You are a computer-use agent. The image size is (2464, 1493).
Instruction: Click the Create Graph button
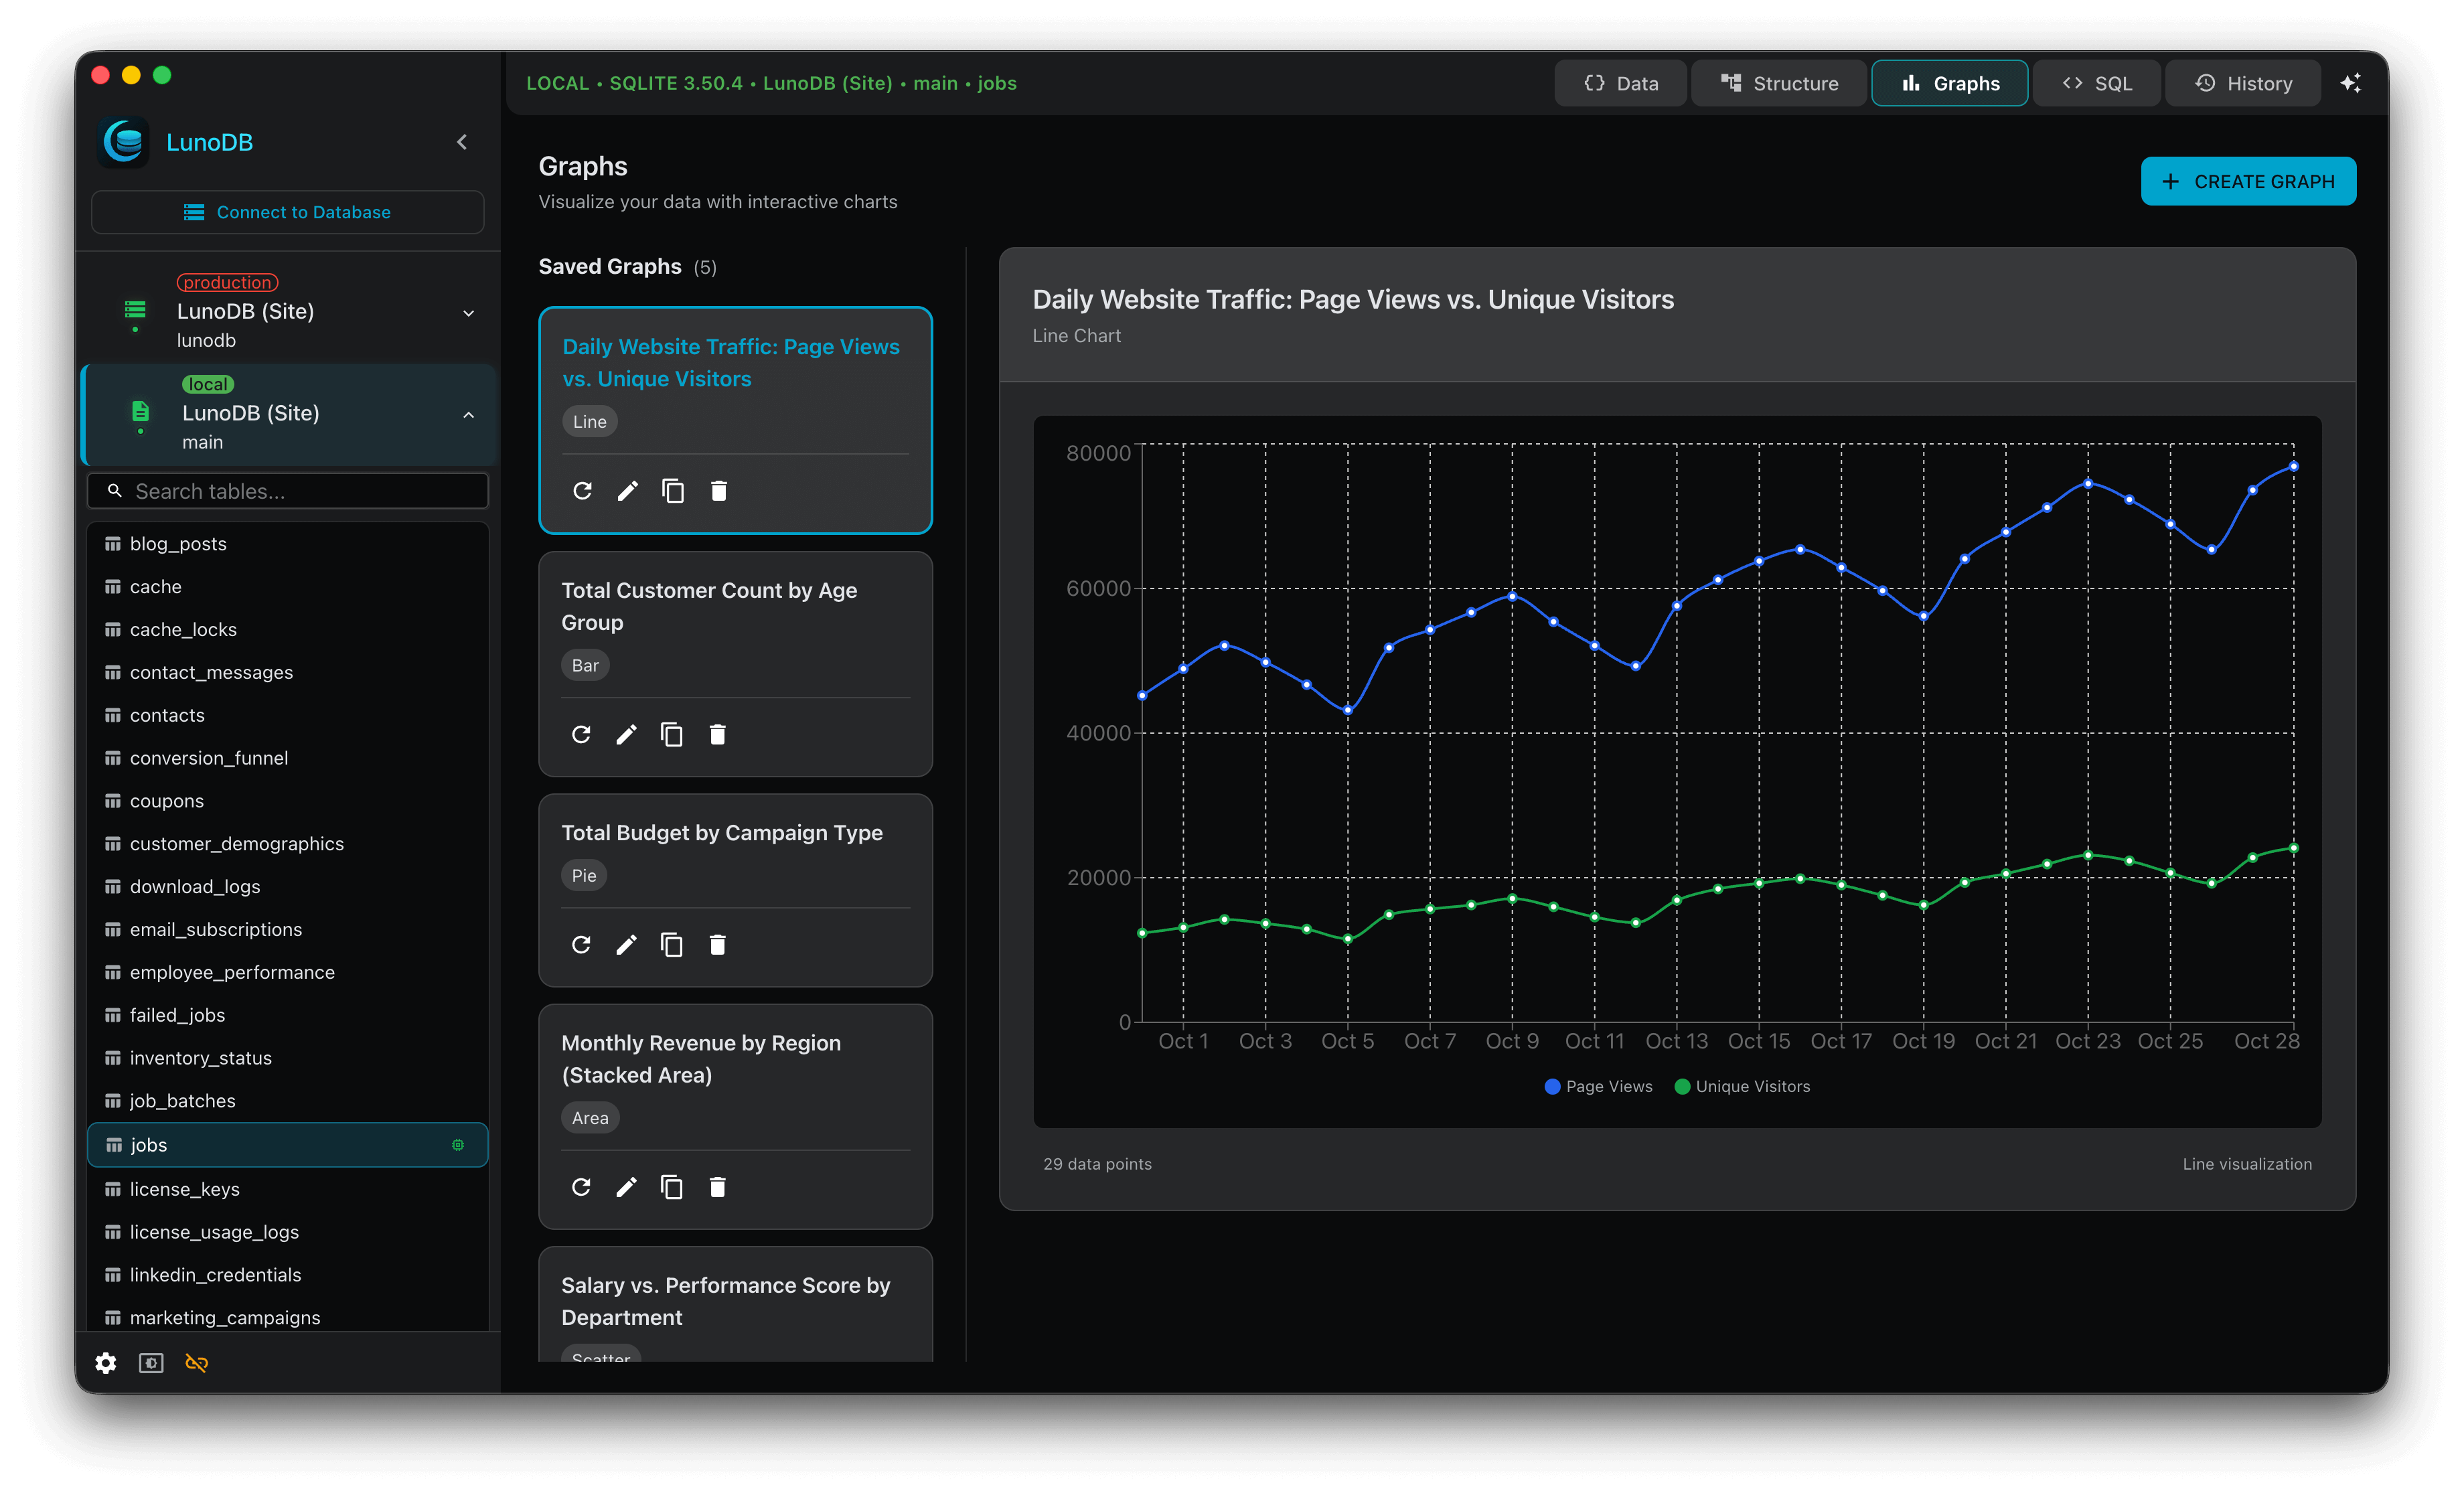[2248, 181]
